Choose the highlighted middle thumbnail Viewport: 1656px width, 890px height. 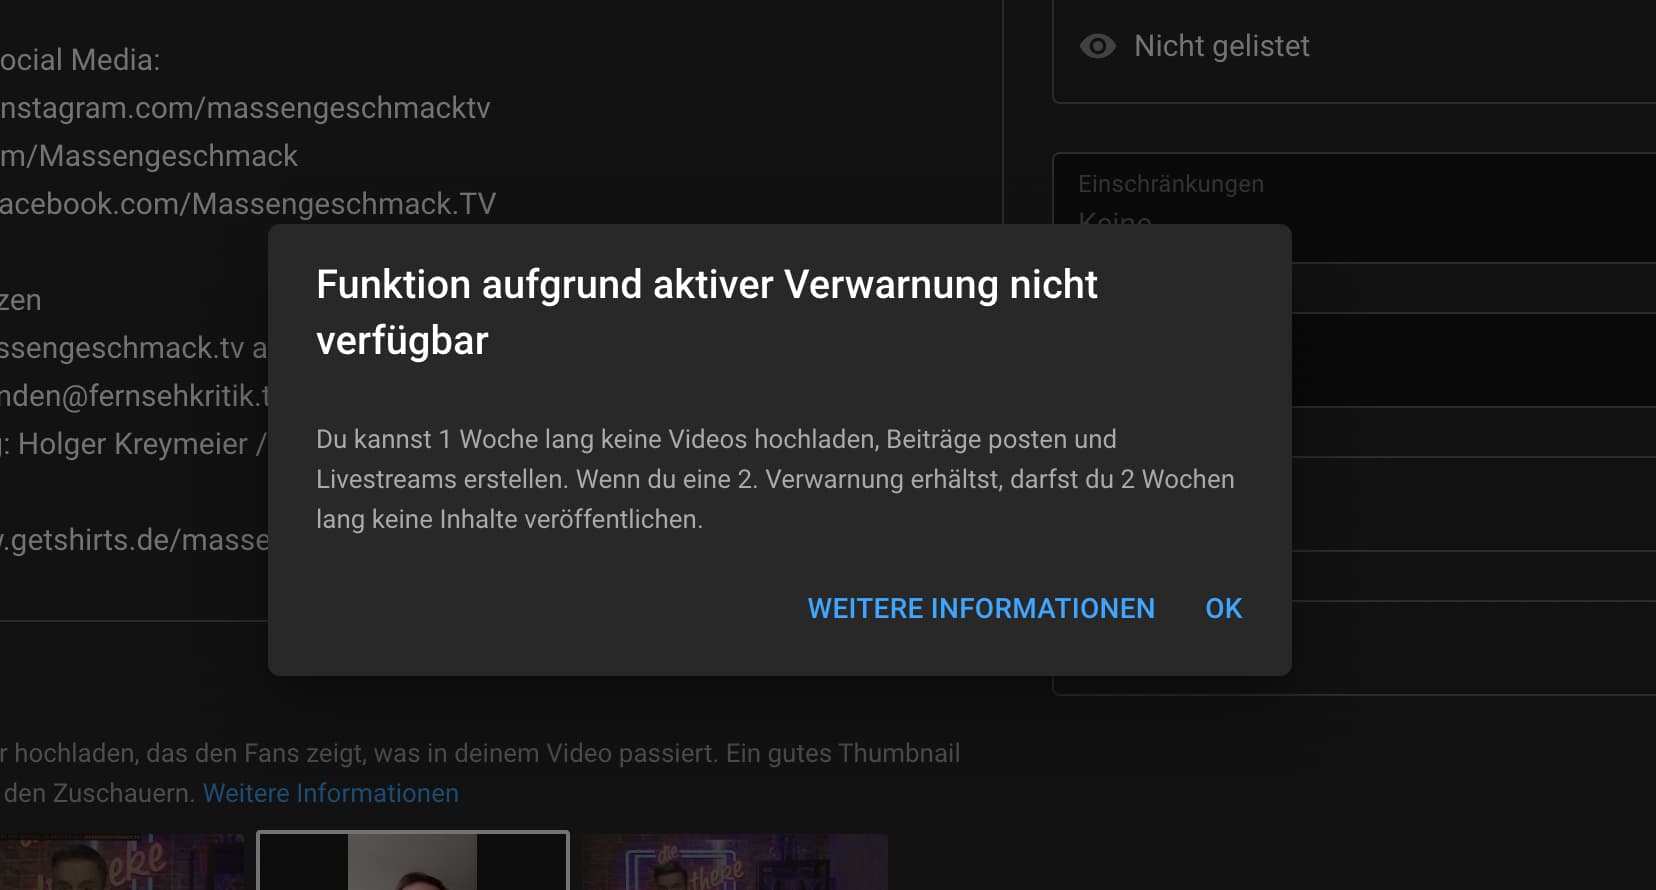412,861
